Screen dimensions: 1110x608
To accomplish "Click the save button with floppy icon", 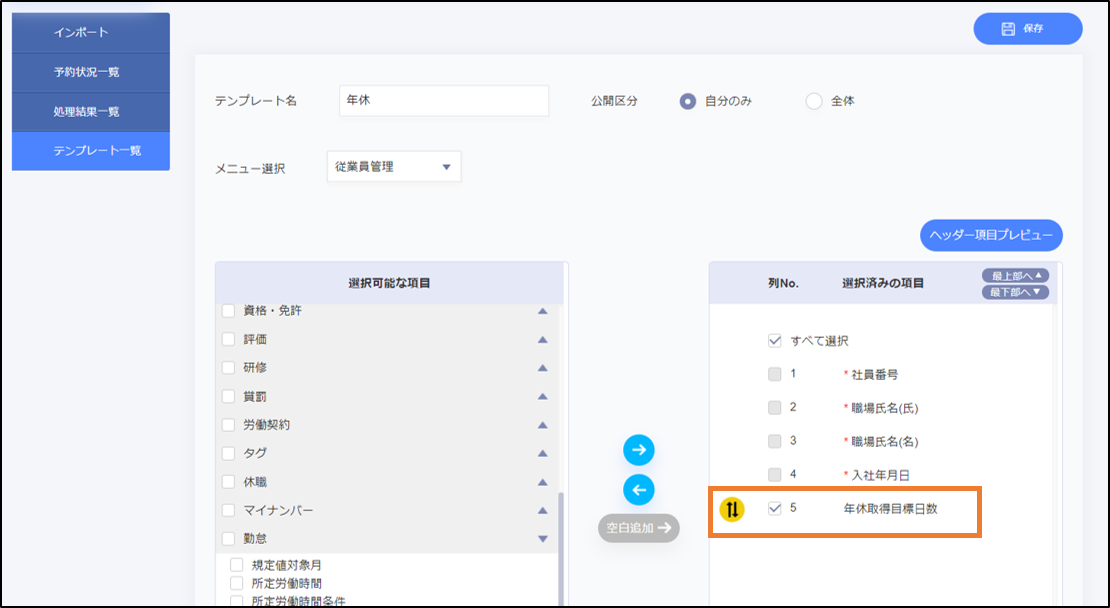I will (x=1028, y=29).
